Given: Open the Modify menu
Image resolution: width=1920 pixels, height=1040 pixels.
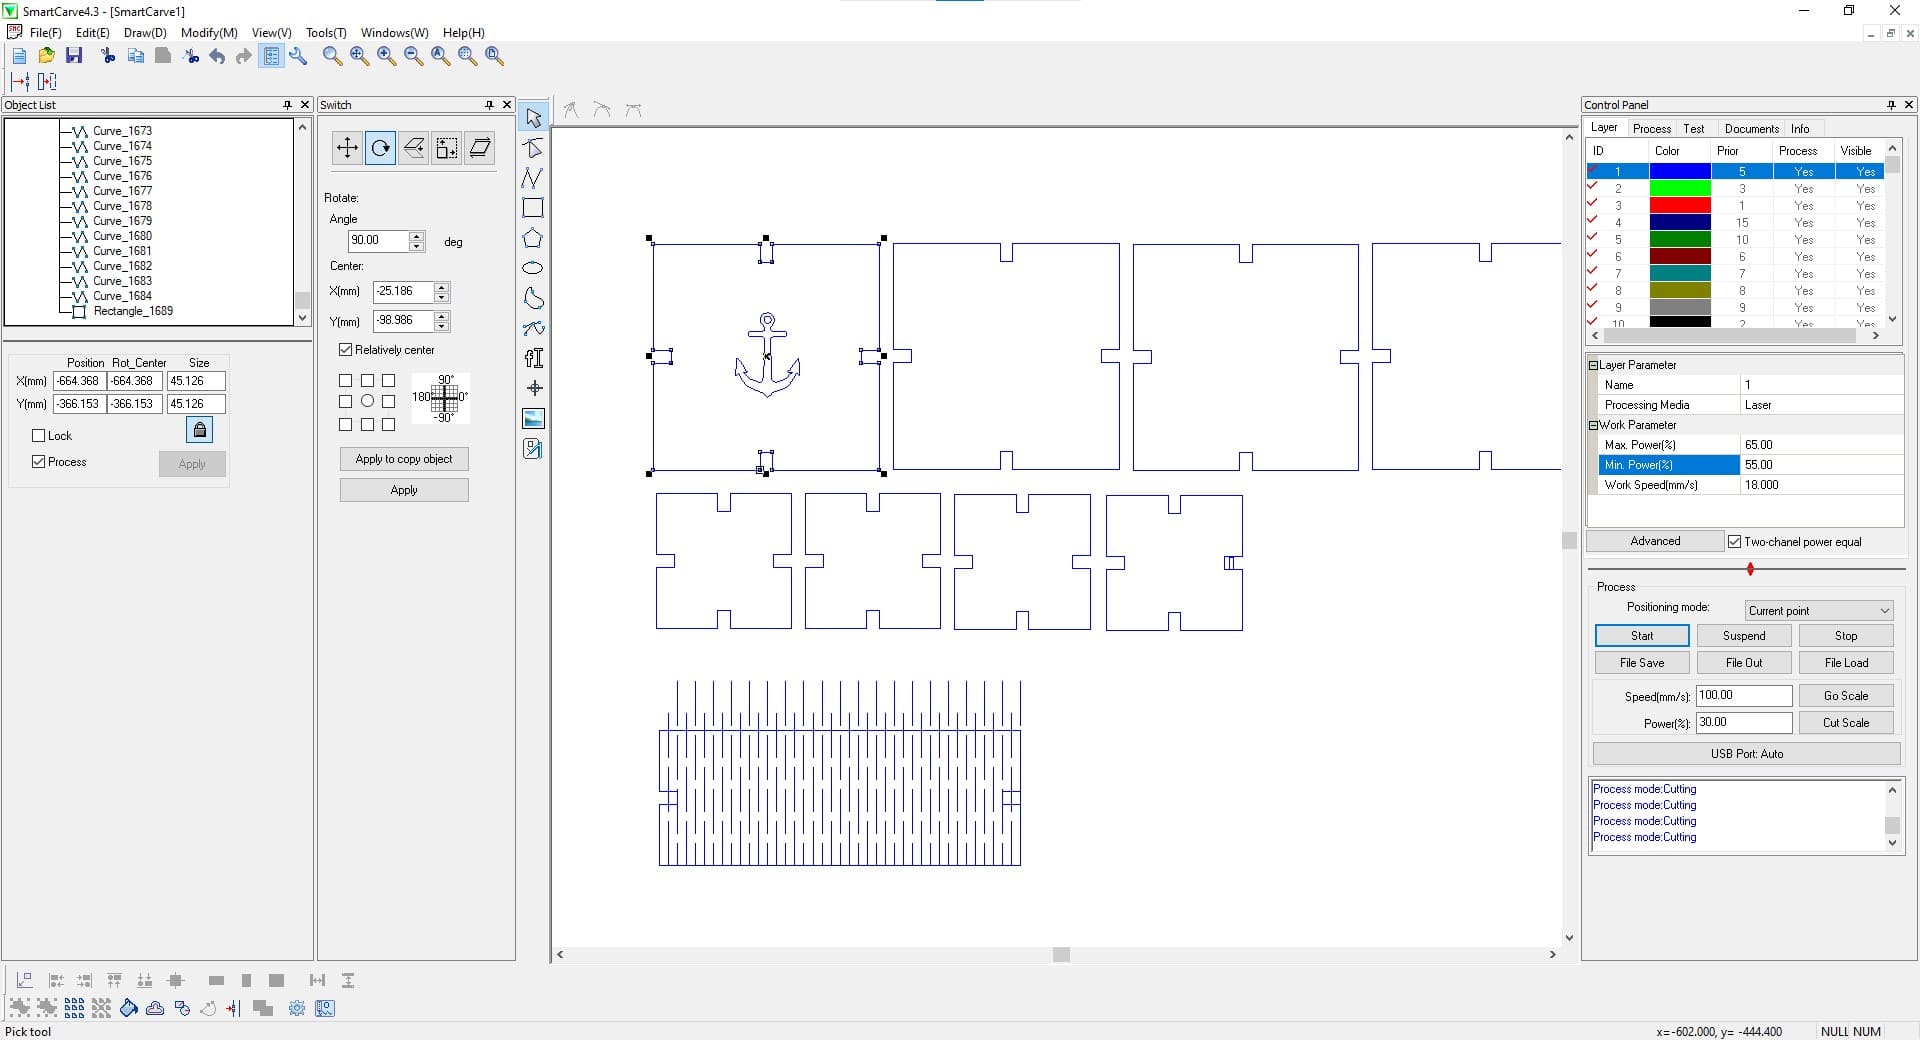Looking at the screenshot, I should [208, 32].
